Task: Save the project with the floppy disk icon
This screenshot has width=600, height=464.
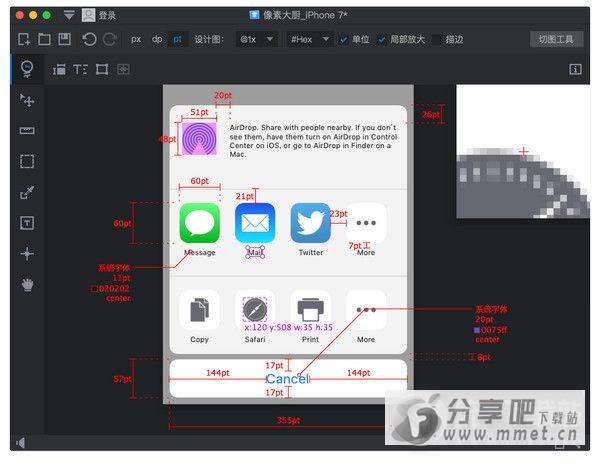Action: point(64,39)
